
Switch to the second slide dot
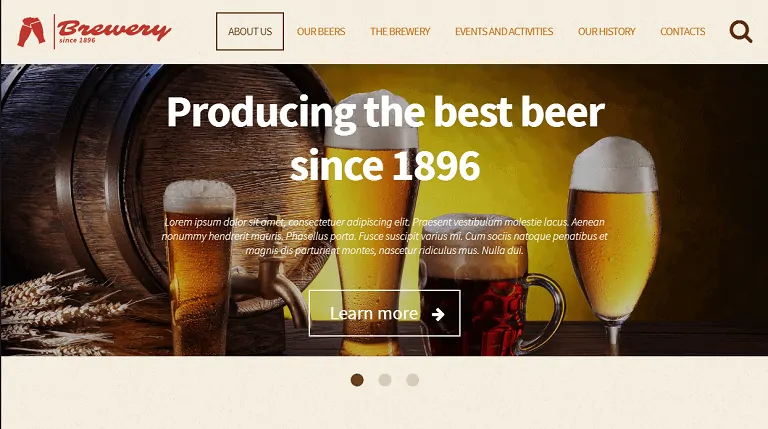coord(385,380)
